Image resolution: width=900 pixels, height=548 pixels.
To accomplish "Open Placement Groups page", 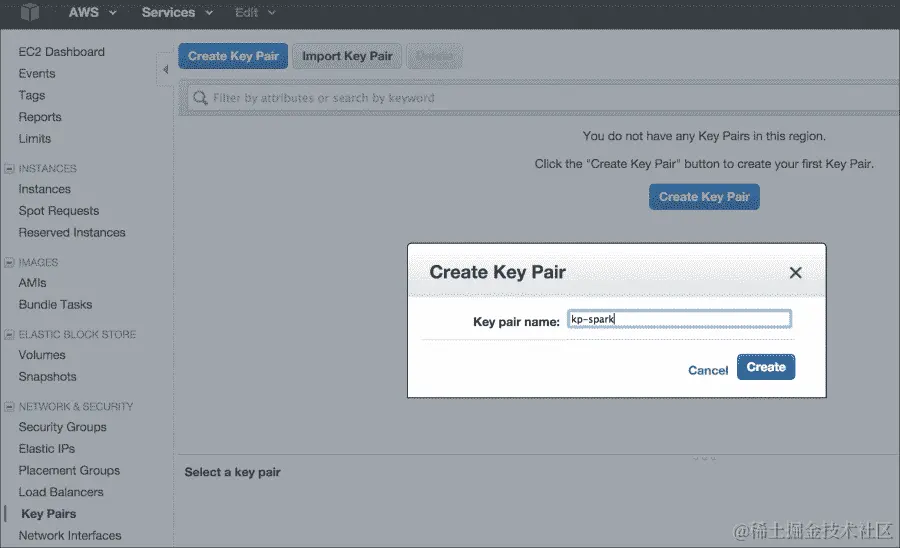I will point(69,471).
